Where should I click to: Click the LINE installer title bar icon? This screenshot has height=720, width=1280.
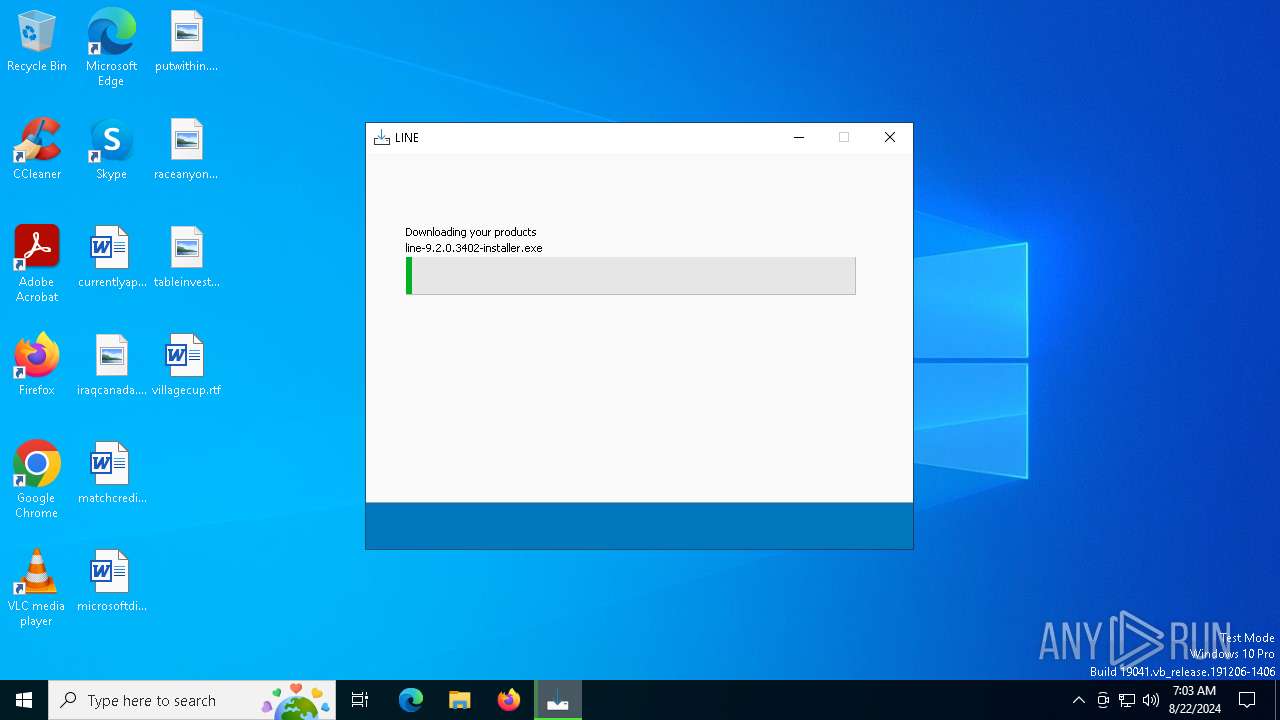381,138
